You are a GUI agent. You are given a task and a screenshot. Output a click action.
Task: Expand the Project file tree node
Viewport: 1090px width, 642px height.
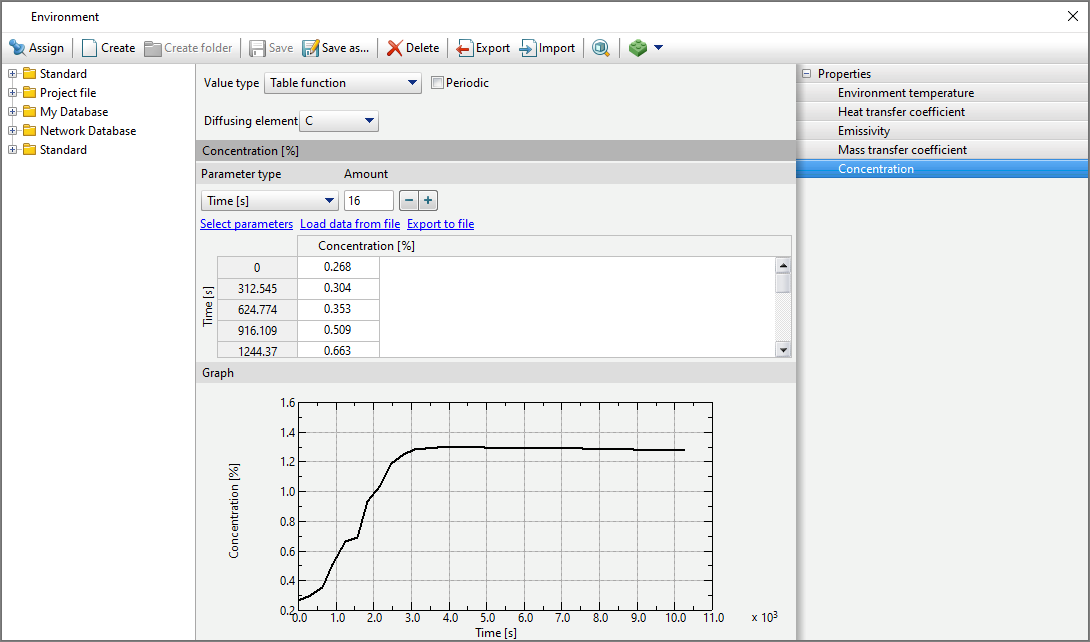pyautogui.click(x=13, y=93)
